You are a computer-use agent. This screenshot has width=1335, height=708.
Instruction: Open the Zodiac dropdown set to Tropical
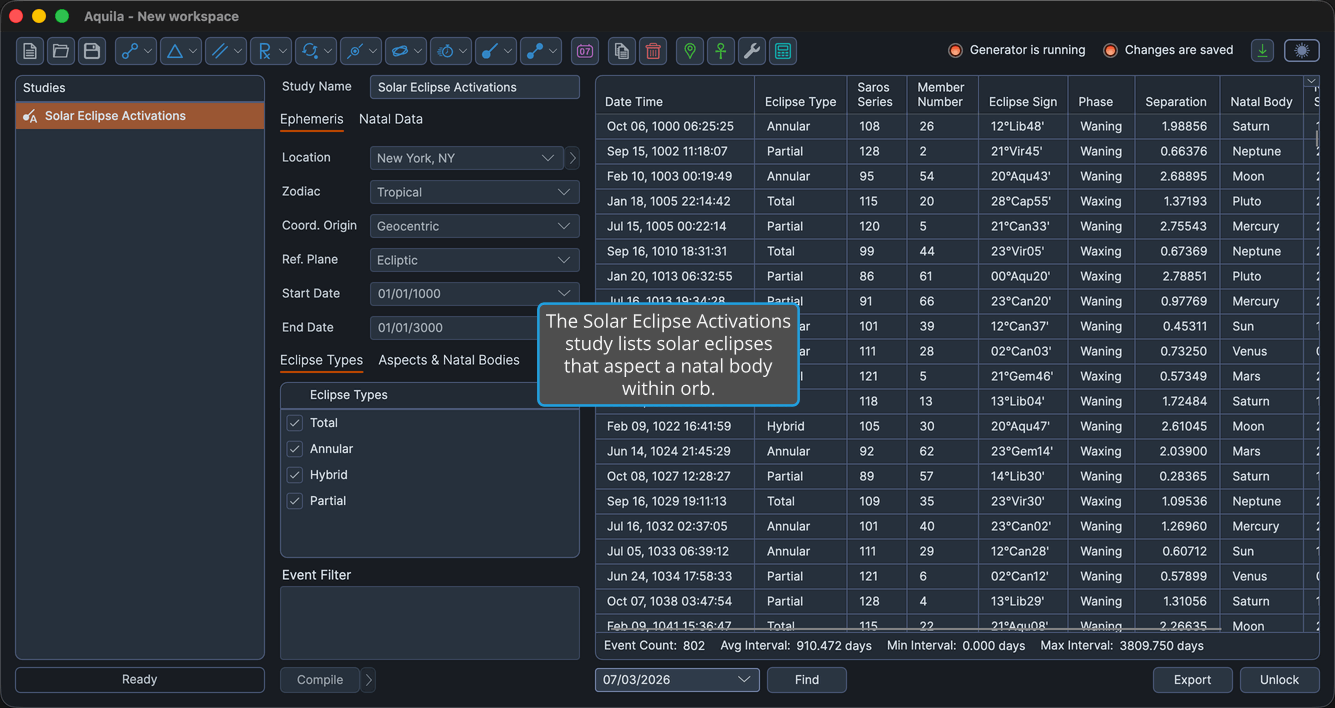click(474, 192)
